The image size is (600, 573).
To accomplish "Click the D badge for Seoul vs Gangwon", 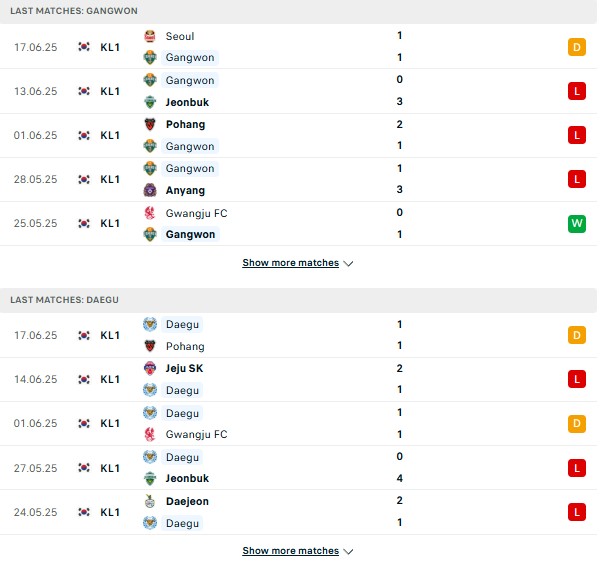I will 577,47.
